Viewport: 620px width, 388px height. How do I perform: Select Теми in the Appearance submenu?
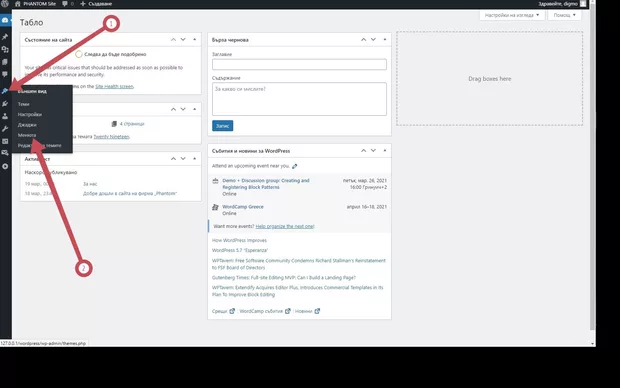23,104
